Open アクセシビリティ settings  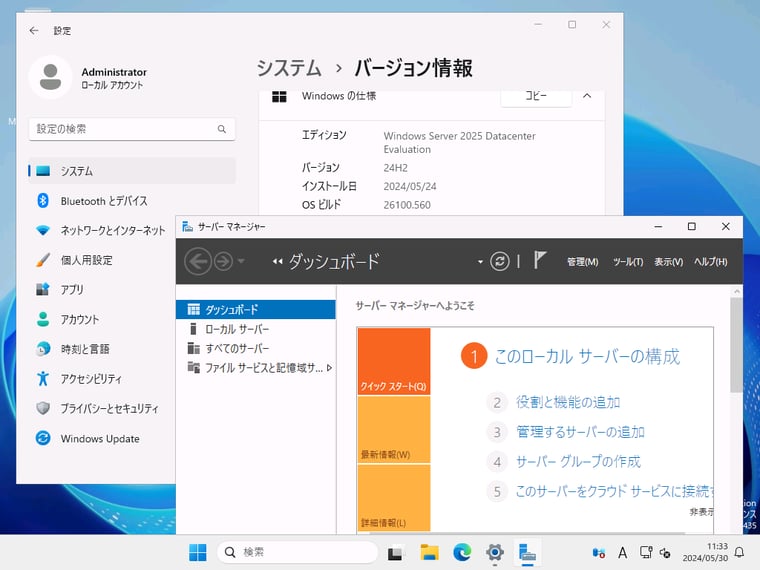tap(101, 379)
